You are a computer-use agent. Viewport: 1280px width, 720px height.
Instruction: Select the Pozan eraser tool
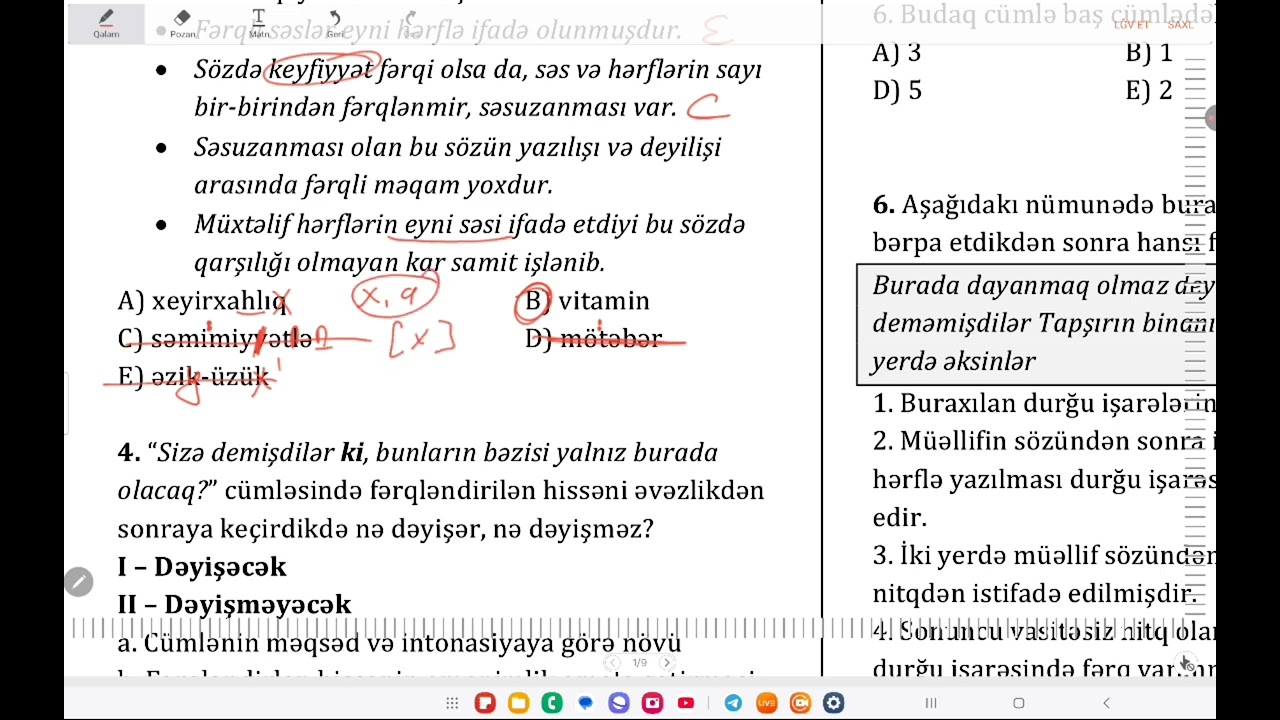pos(182,23)
